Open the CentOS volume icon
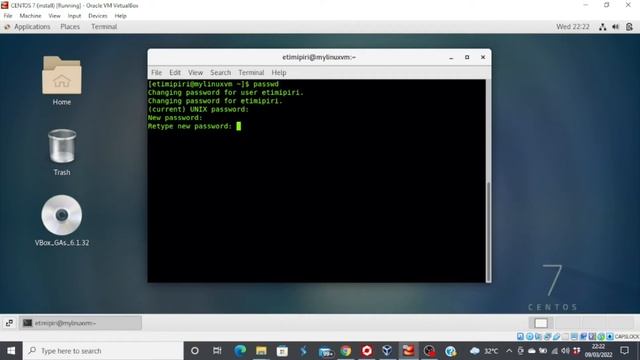 tap(616, 27)
